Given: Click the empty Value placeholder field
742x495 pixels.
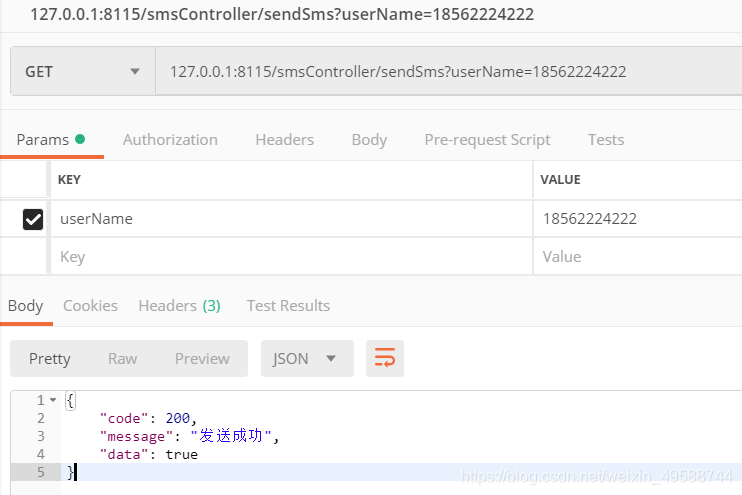Looking at the screenshot, I should coord(637,256).
